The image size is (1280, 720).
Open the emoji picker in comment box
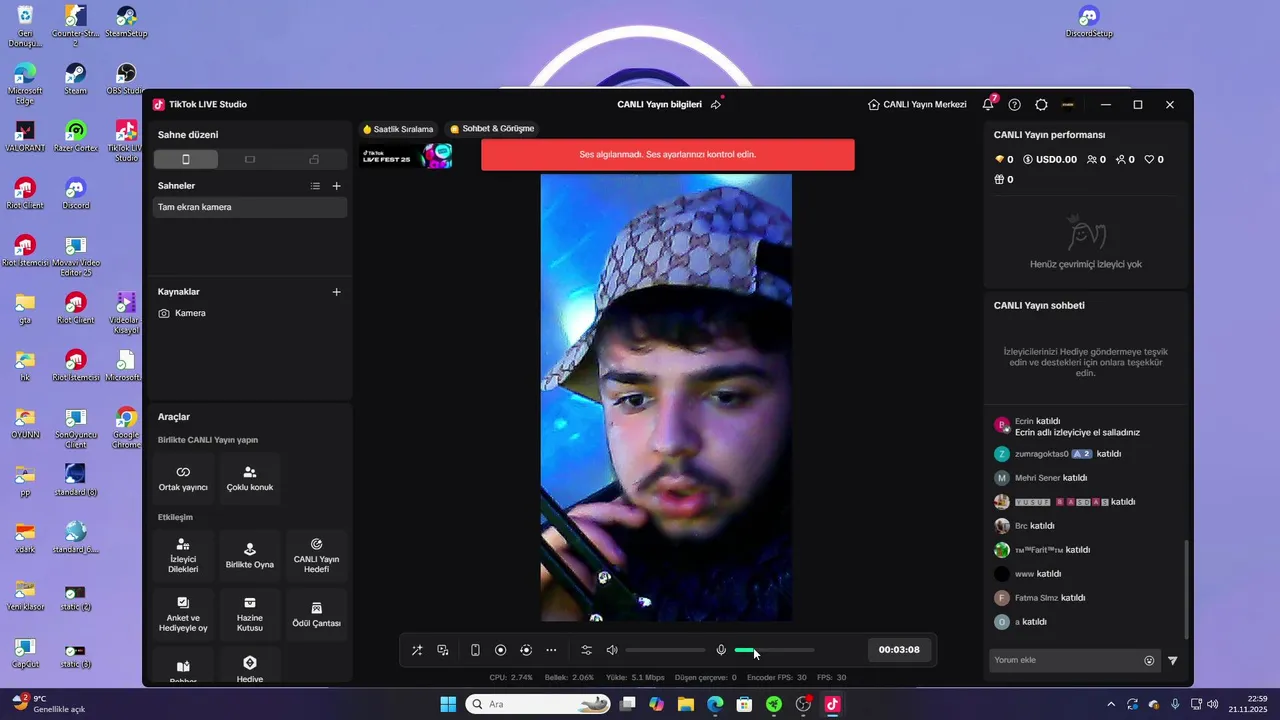click(1149, 660)
